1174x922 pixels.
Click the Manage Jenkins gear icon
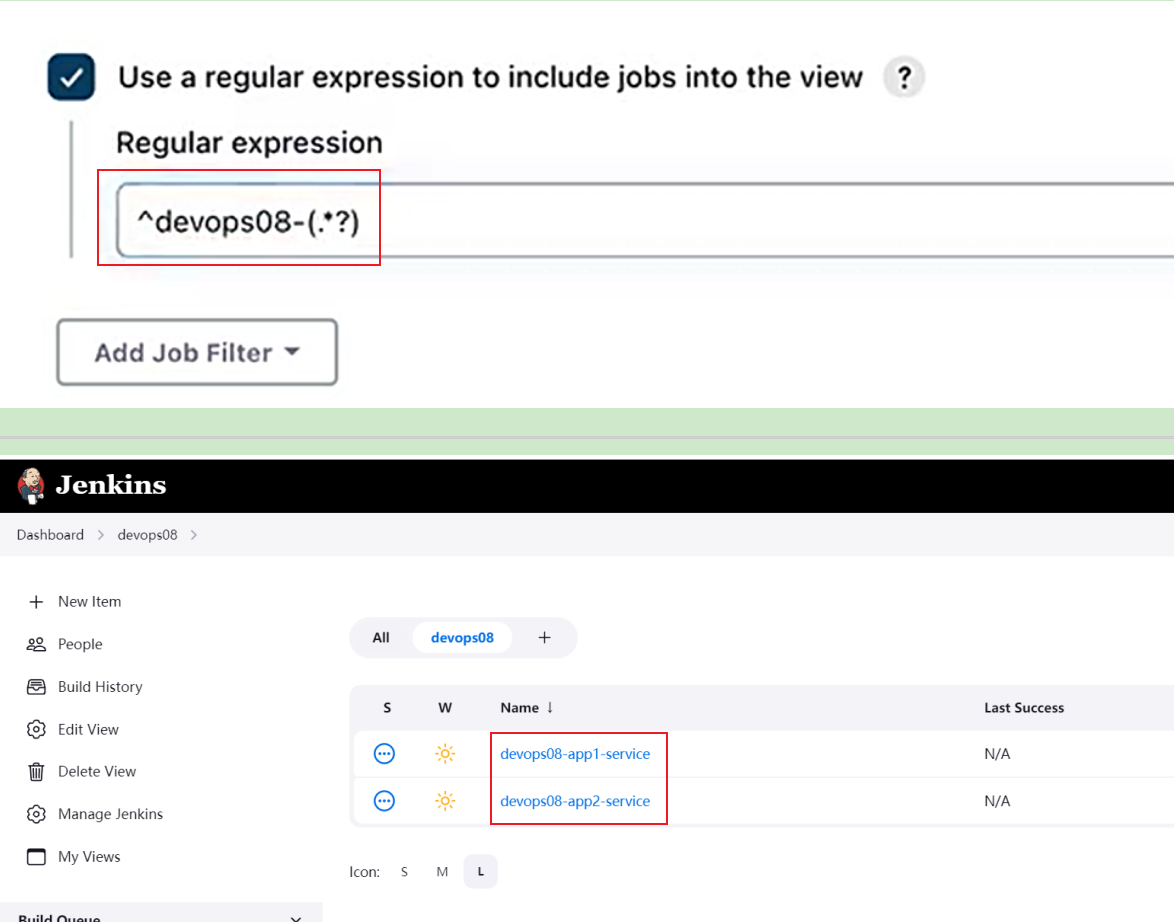coord(36,814)
